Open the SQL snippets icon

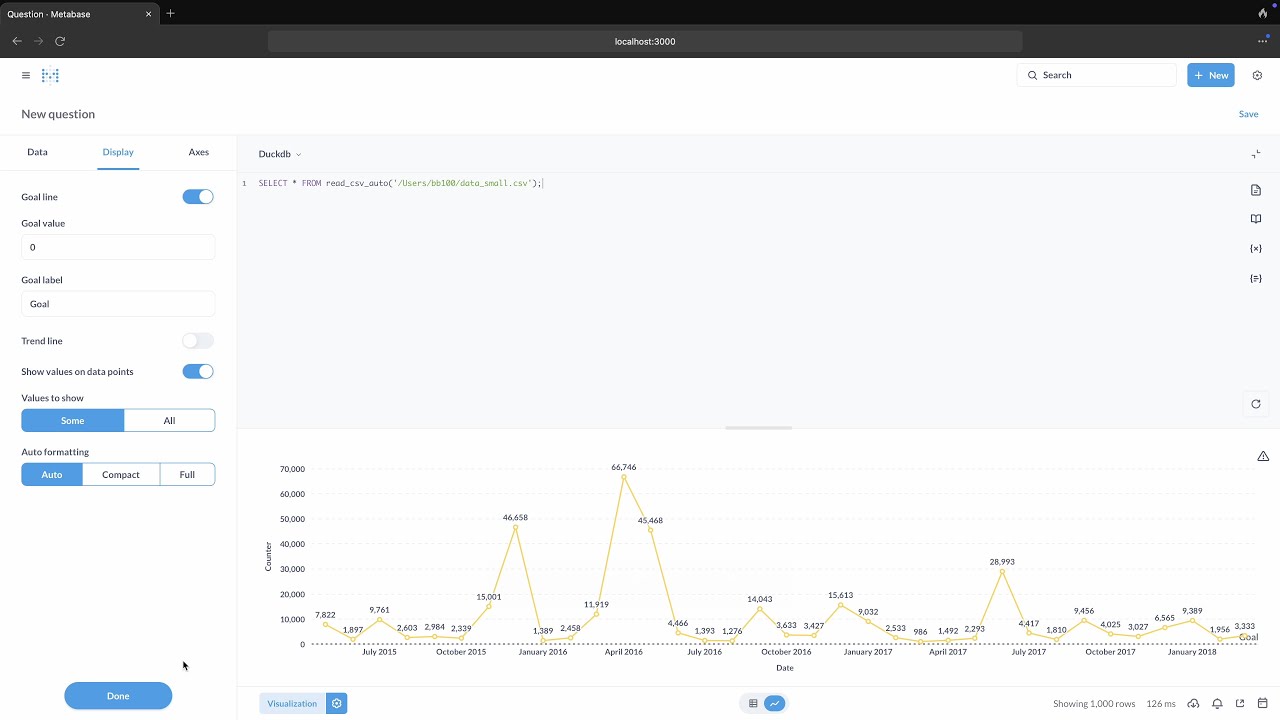click(x=1256, y=279)
